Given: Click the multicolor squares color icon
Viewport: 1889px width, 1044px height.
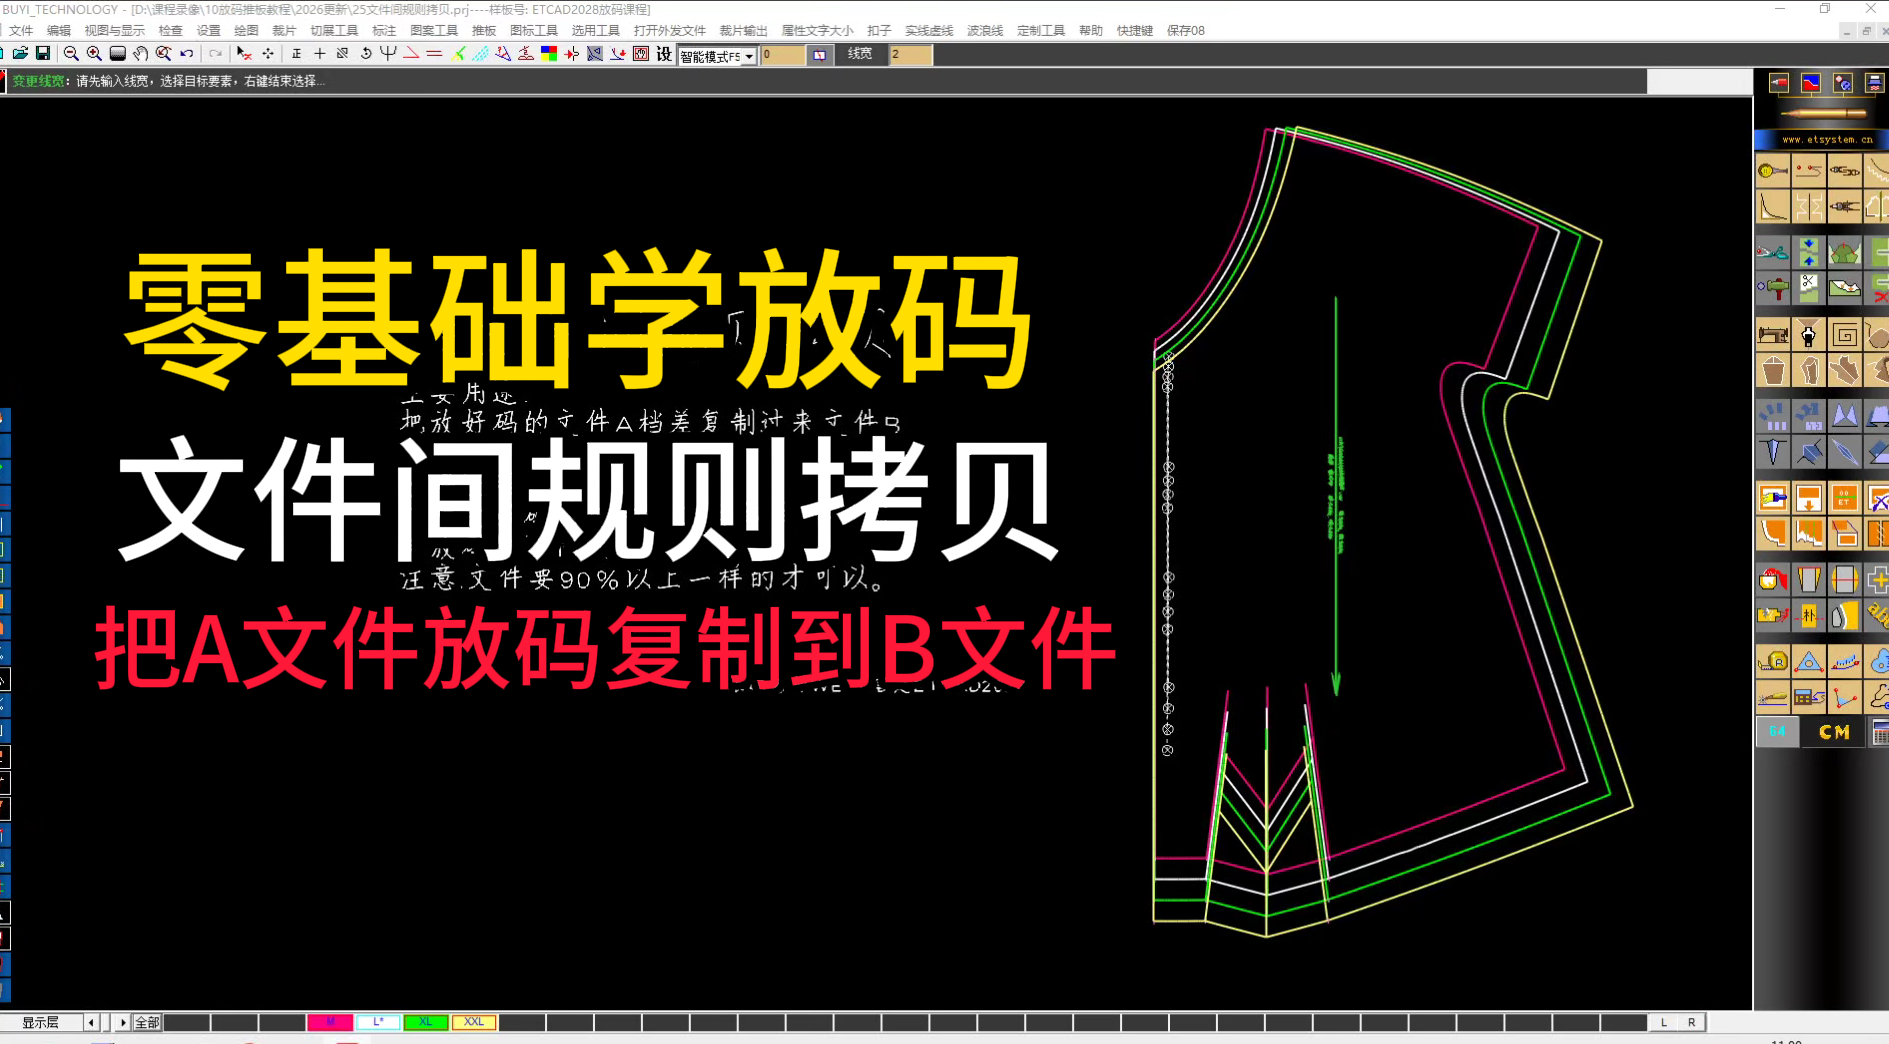Looking at the screenshot, I should coord(549,54).
